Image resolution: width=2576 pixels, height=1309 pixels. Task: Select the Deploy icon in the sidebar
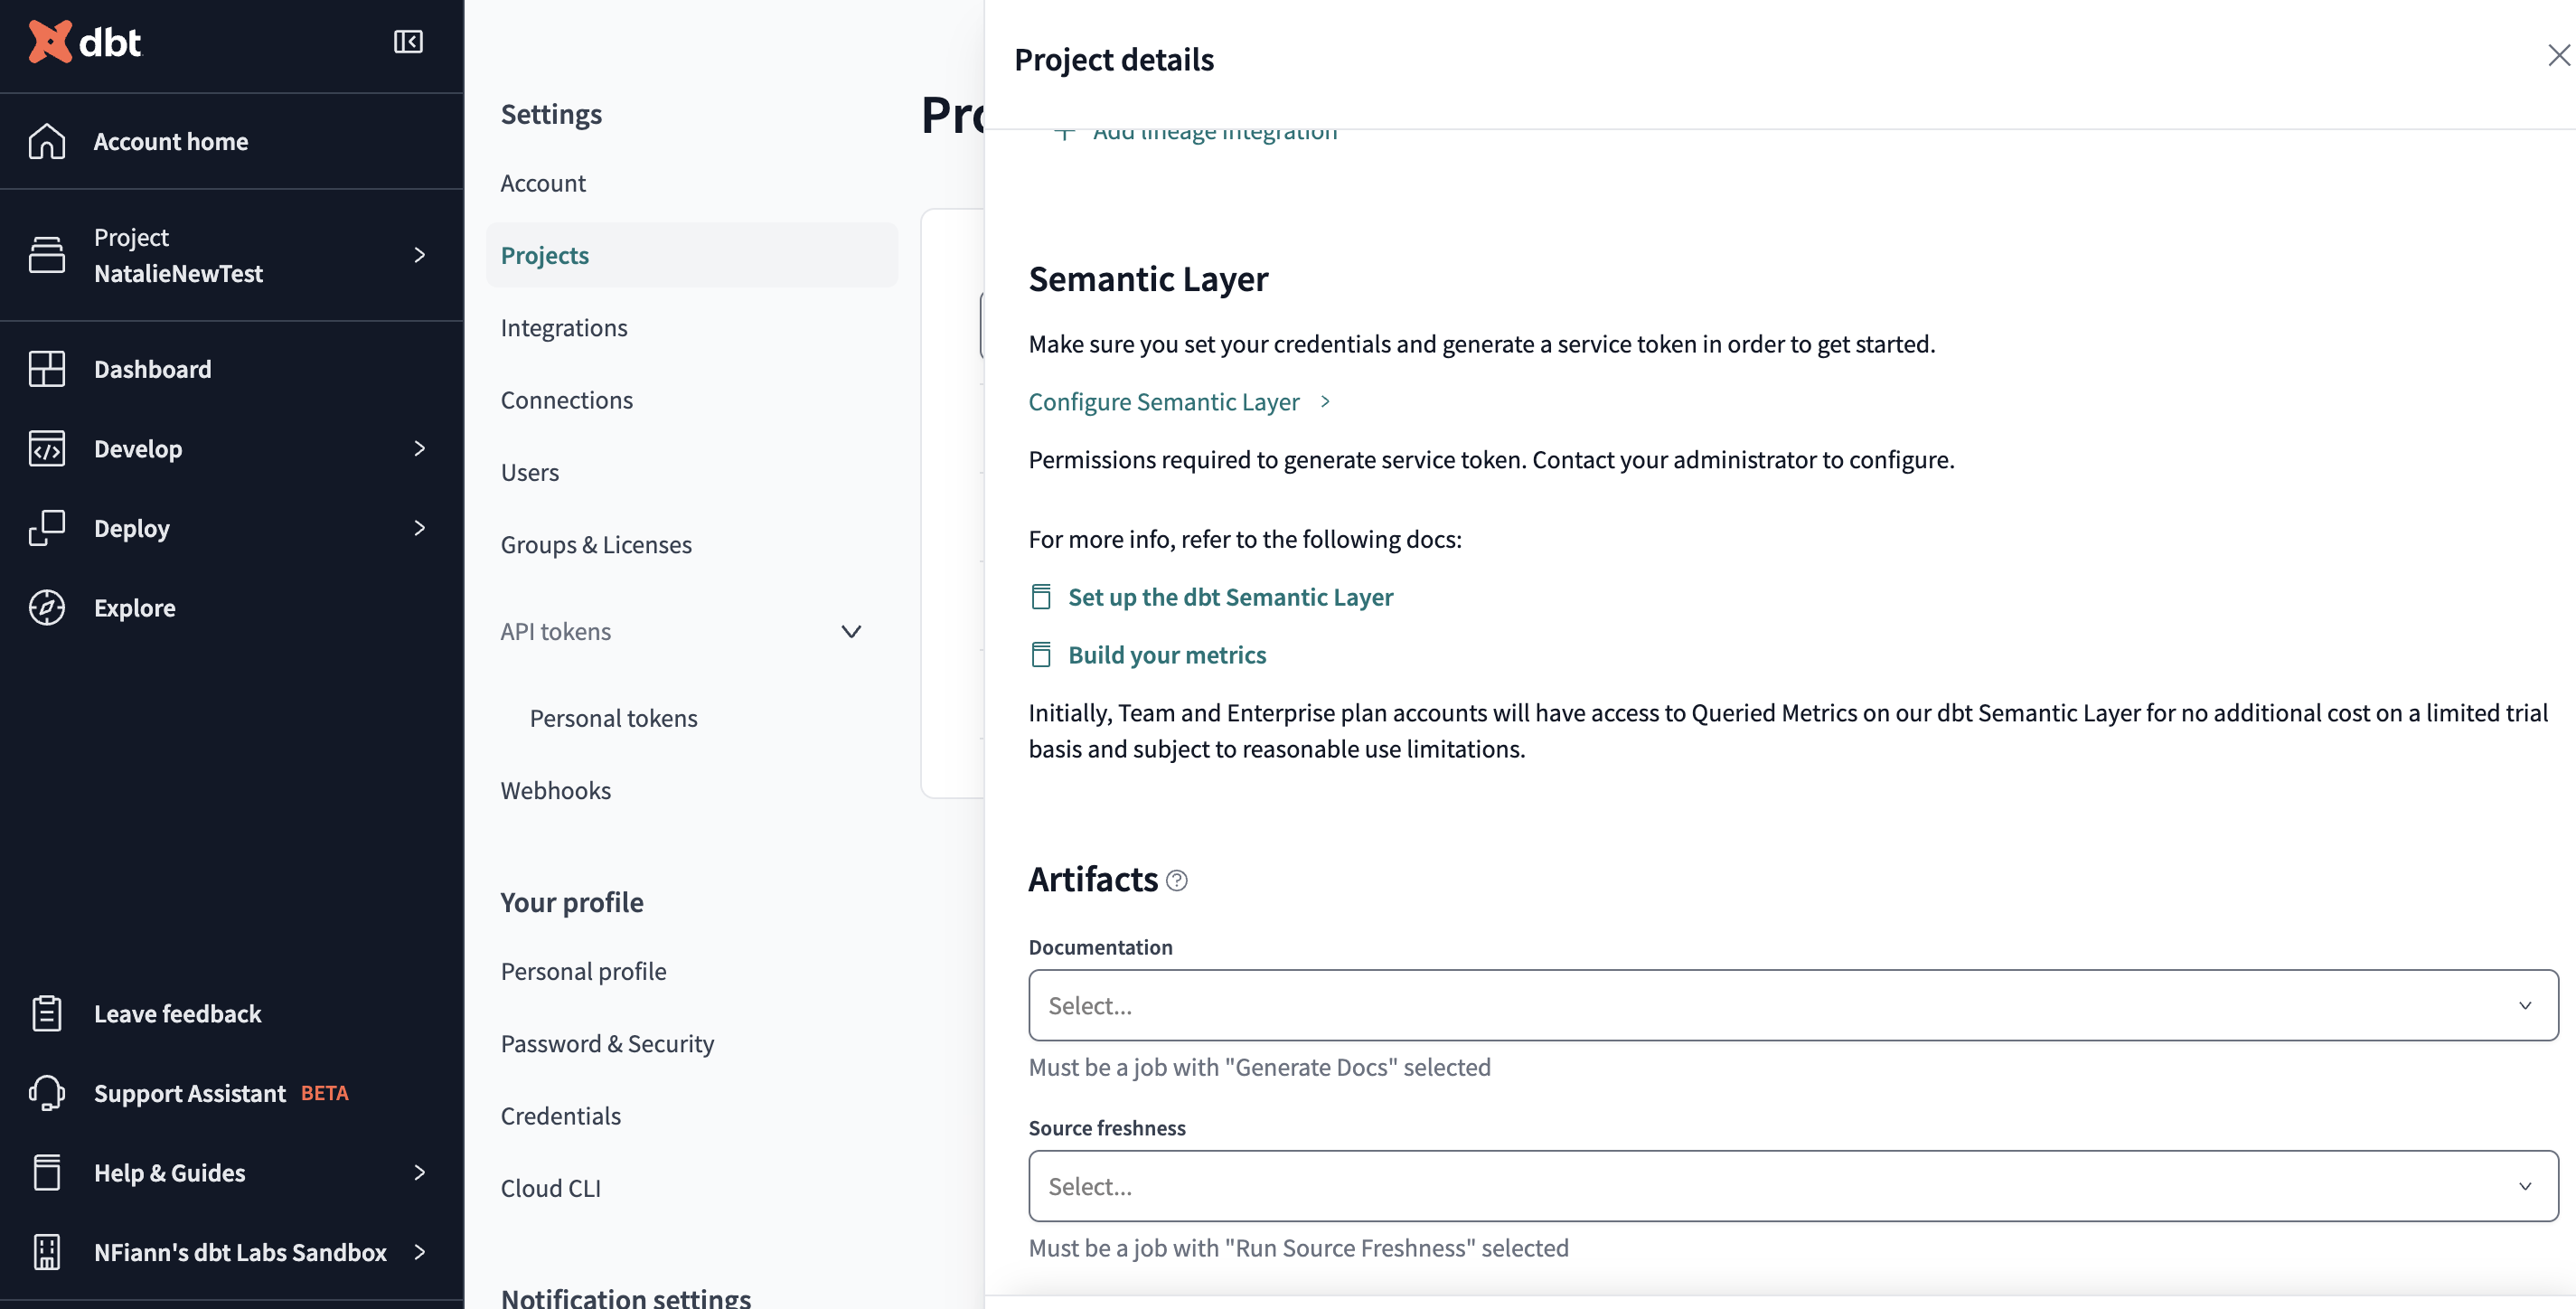tap(46, 528)
